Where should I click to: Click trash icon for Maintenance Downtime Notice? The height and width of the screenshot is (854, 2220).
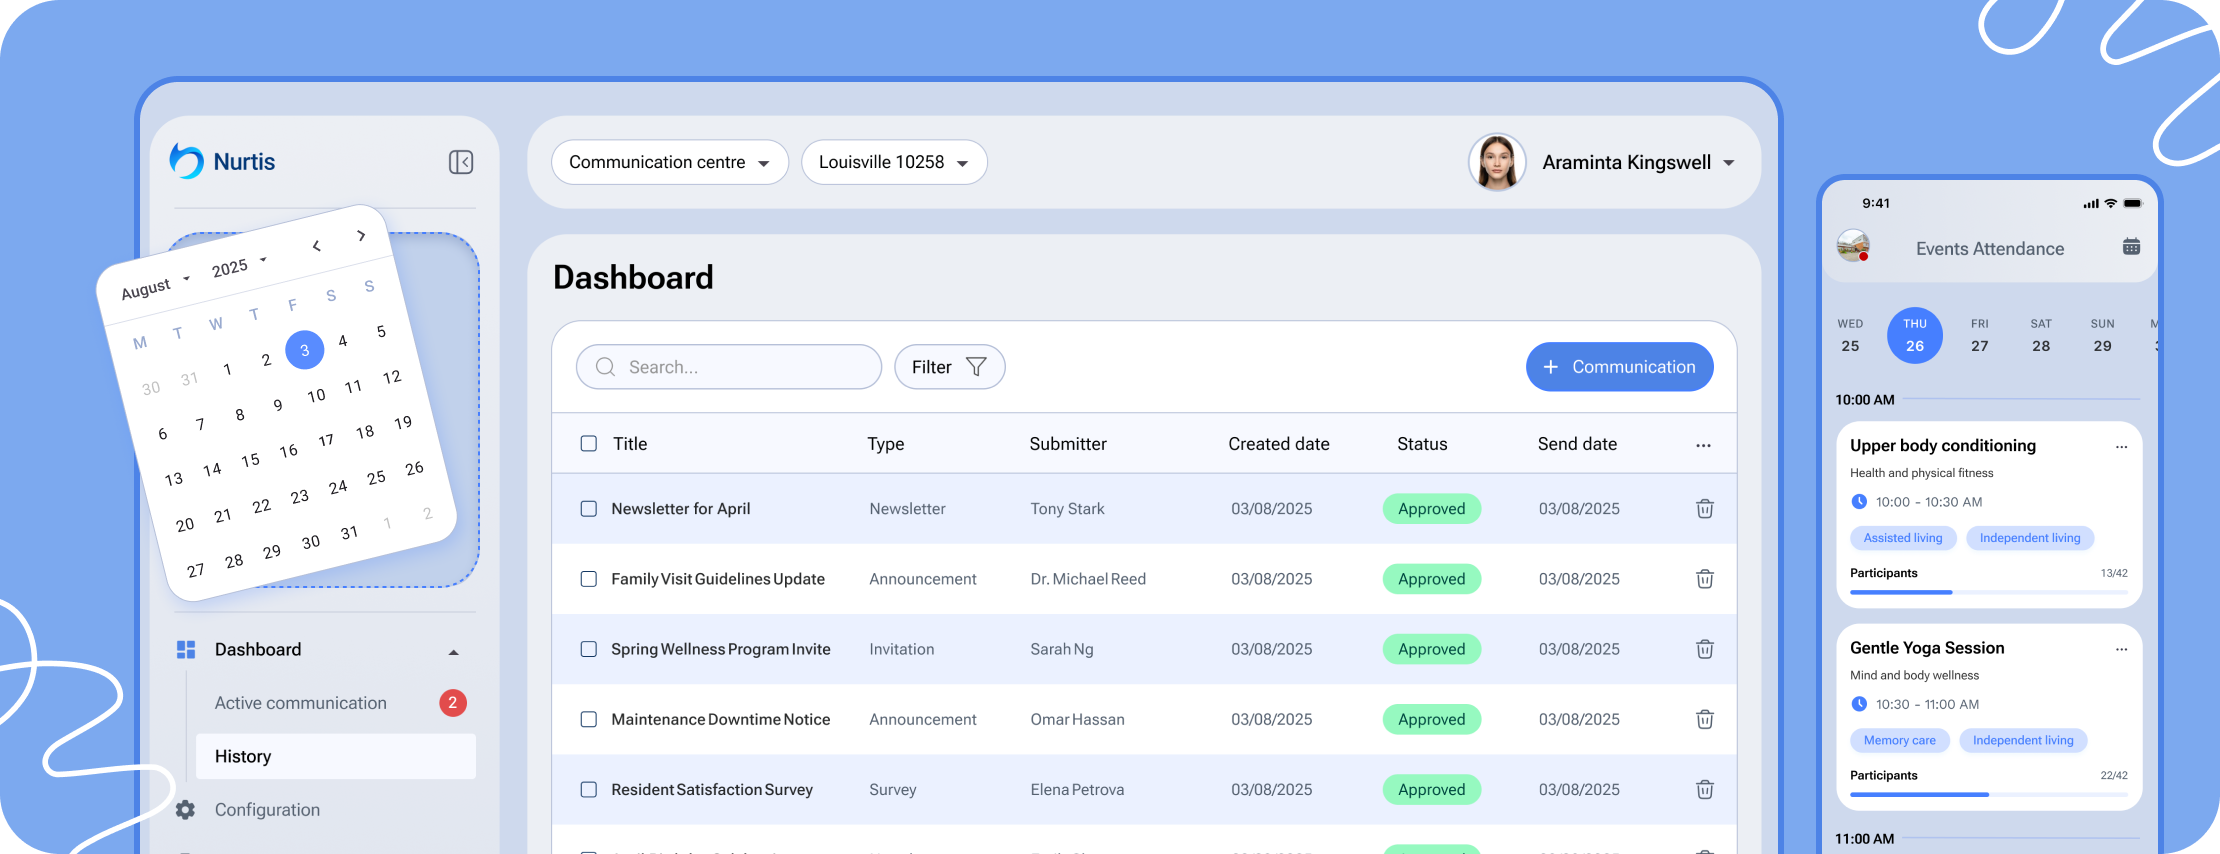click(1705, 719)
